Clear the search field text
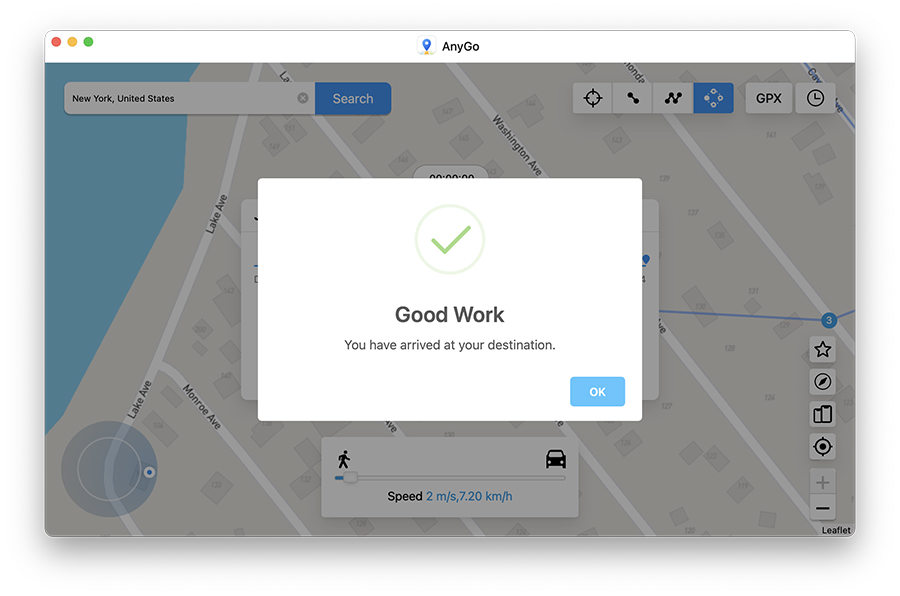 pos(303,99)
